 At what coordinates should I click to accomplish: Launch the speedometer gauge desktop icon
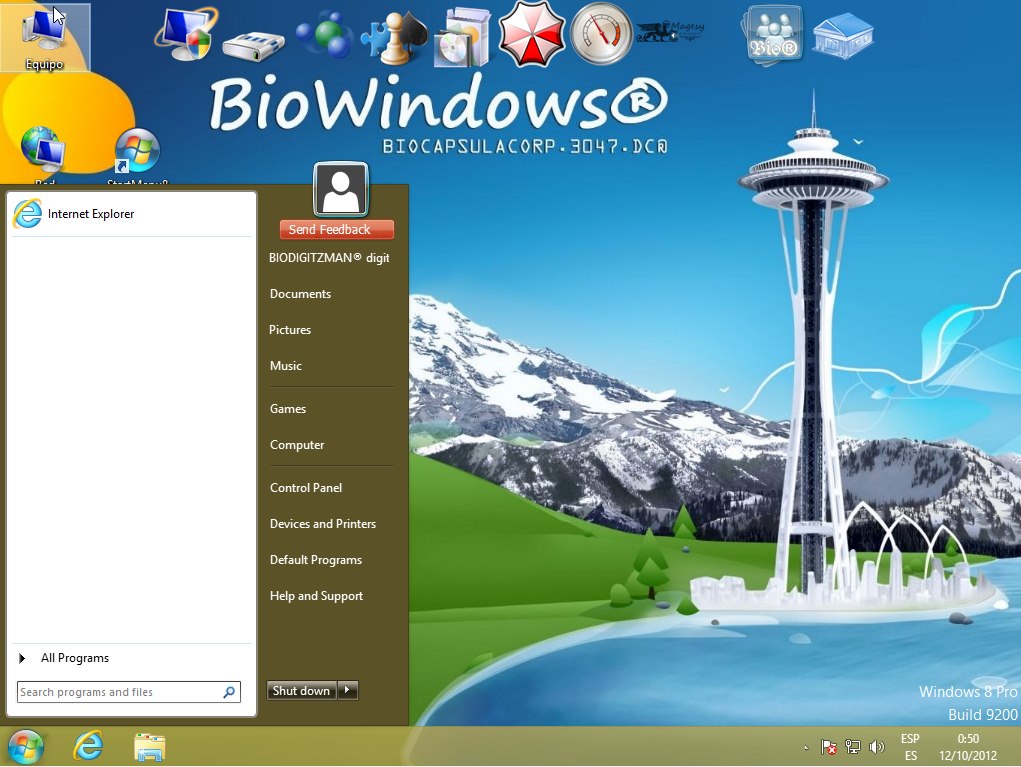point(601,33)
